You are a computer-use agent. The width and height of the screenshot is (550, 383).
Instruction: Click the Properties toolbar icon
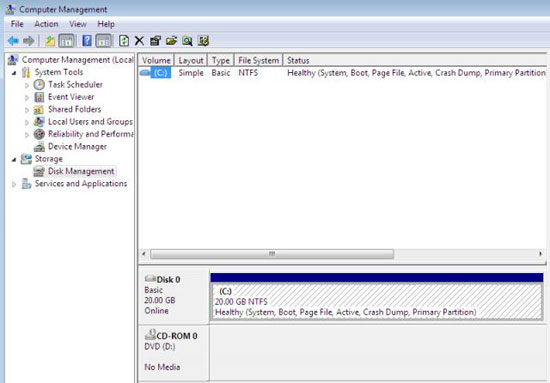coord(155,41)
